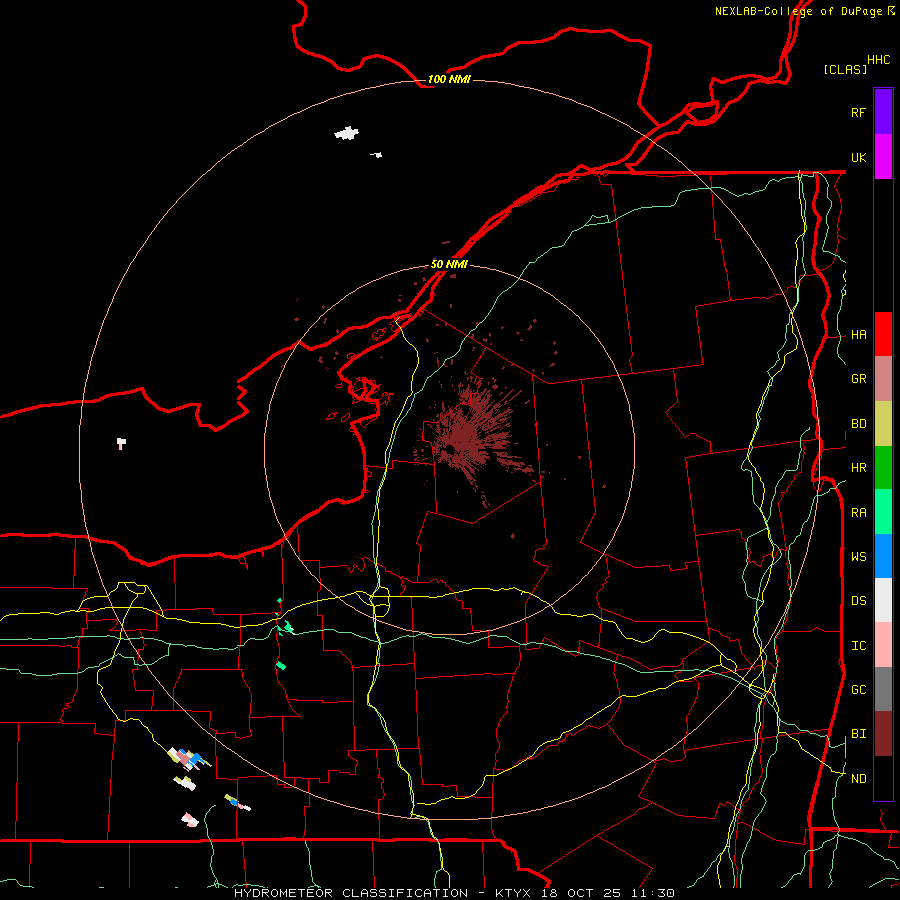
Task: Click the 'ND' legend label
Action: coord(858,779)
